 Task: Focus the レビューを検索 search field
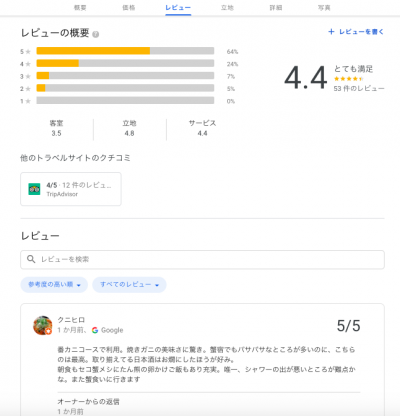pyautogui.click(x=202, y=259)
